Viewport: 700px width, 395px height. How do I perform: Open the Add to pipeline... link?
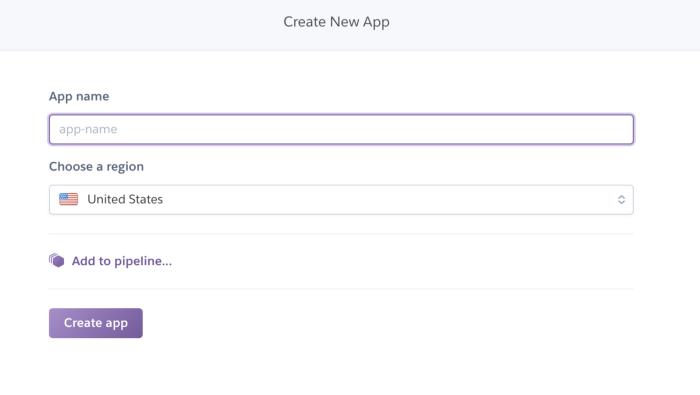click(x=121, y=261)
